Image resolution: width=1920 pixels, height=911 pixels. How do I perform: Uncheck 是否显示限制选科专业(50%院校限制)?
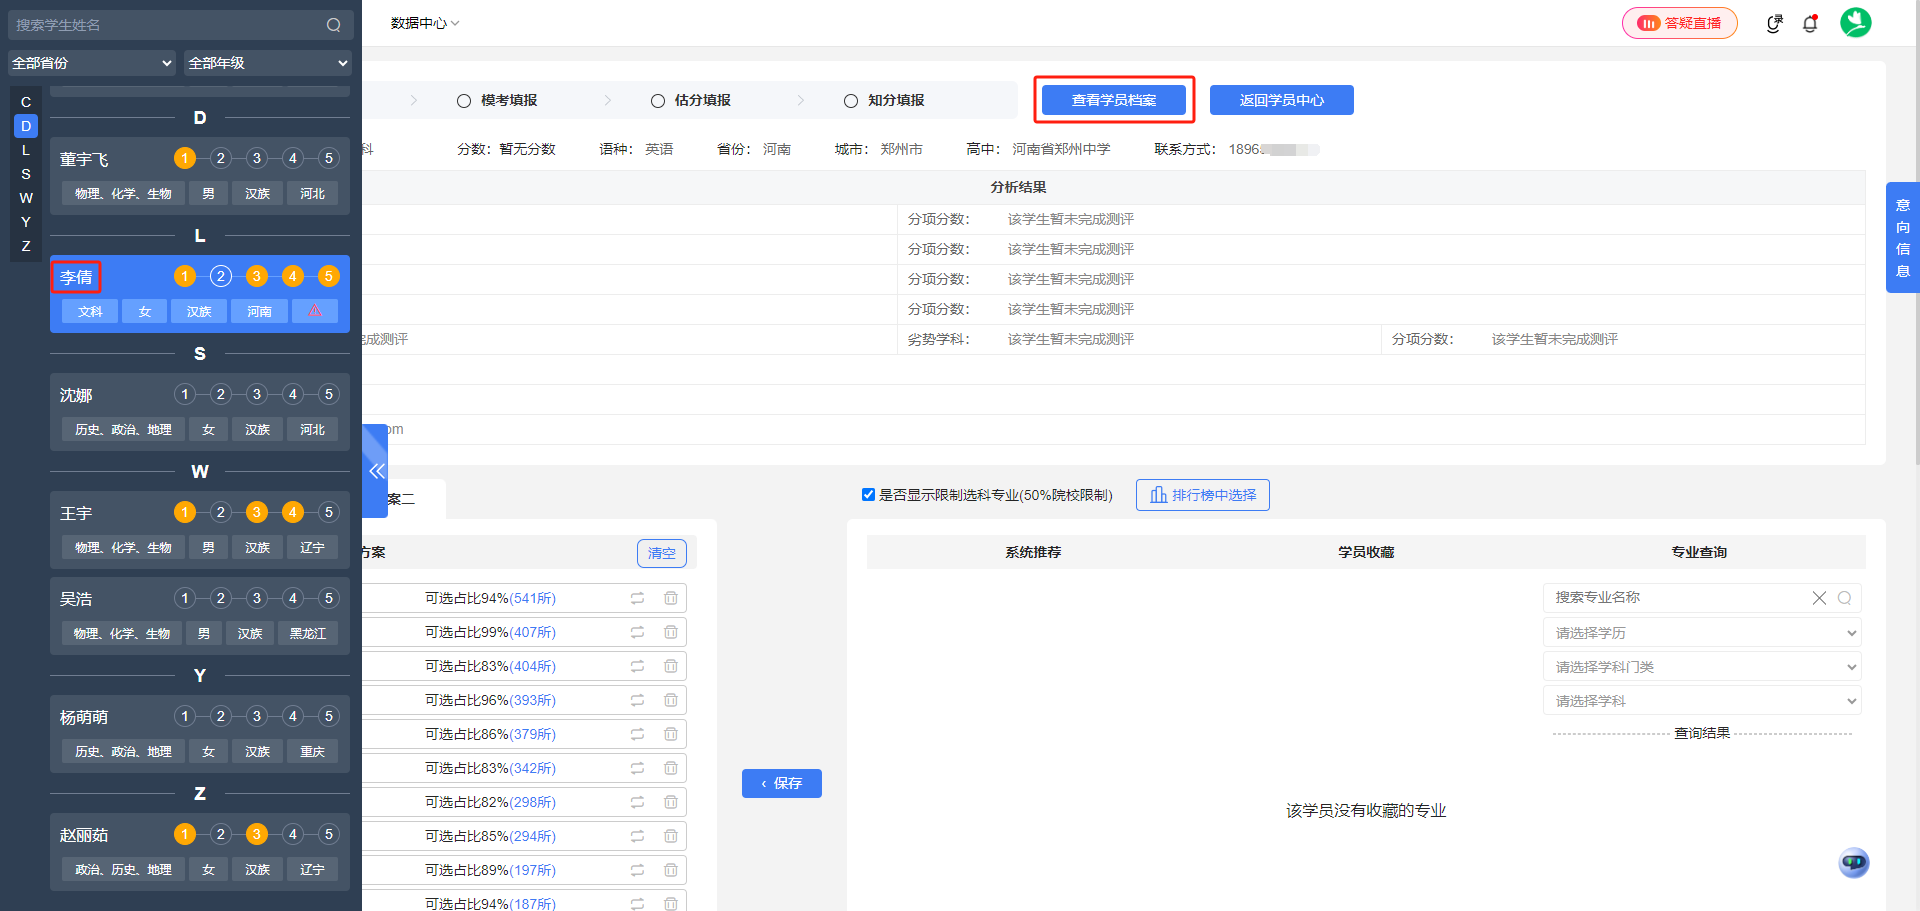[x=868, y=494]
